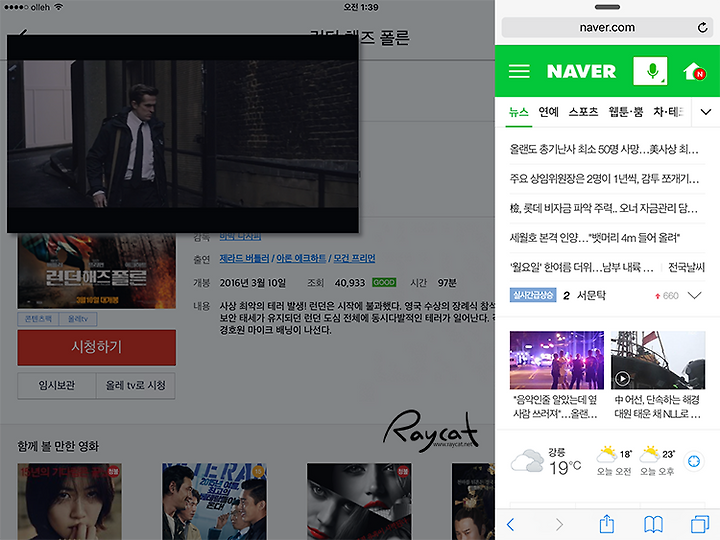
Task: Tap the status bar clock 오전 1:39
Action: pos(361,7)
